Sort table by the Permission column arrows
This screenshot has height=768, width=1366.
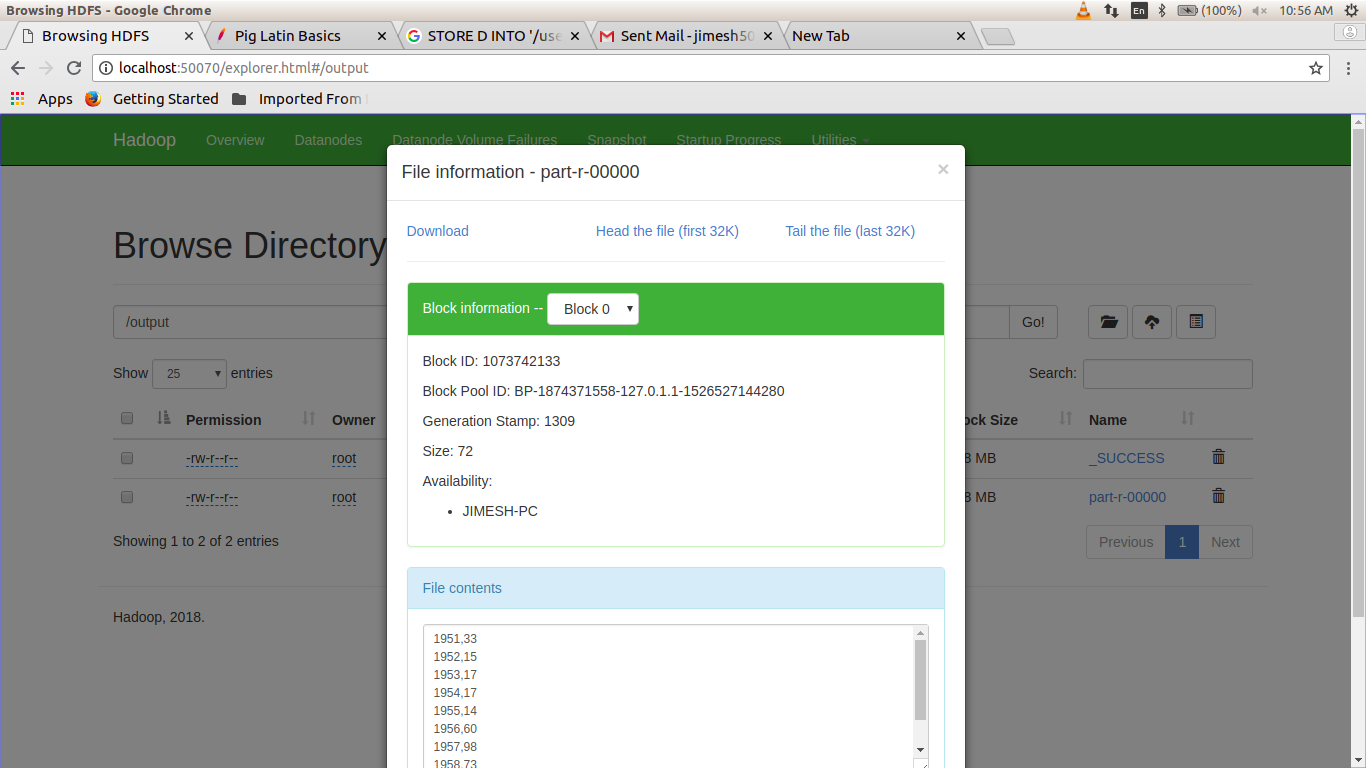point(309,418)
